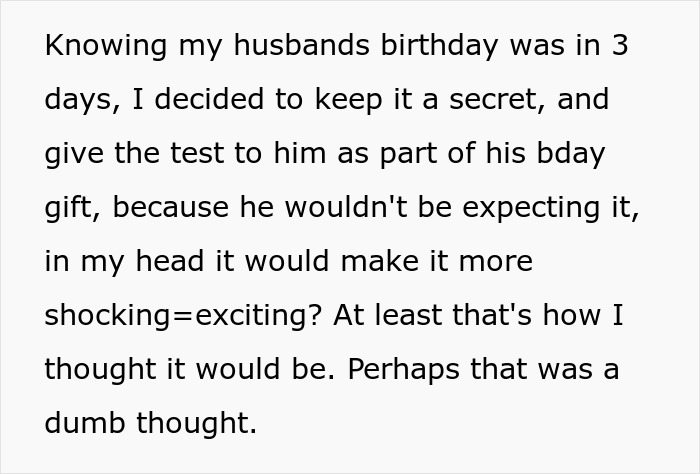Click the word "bday" in the paragraph
Image resolution: width=700 pixels, height=474 pixels.
point(571,154)
